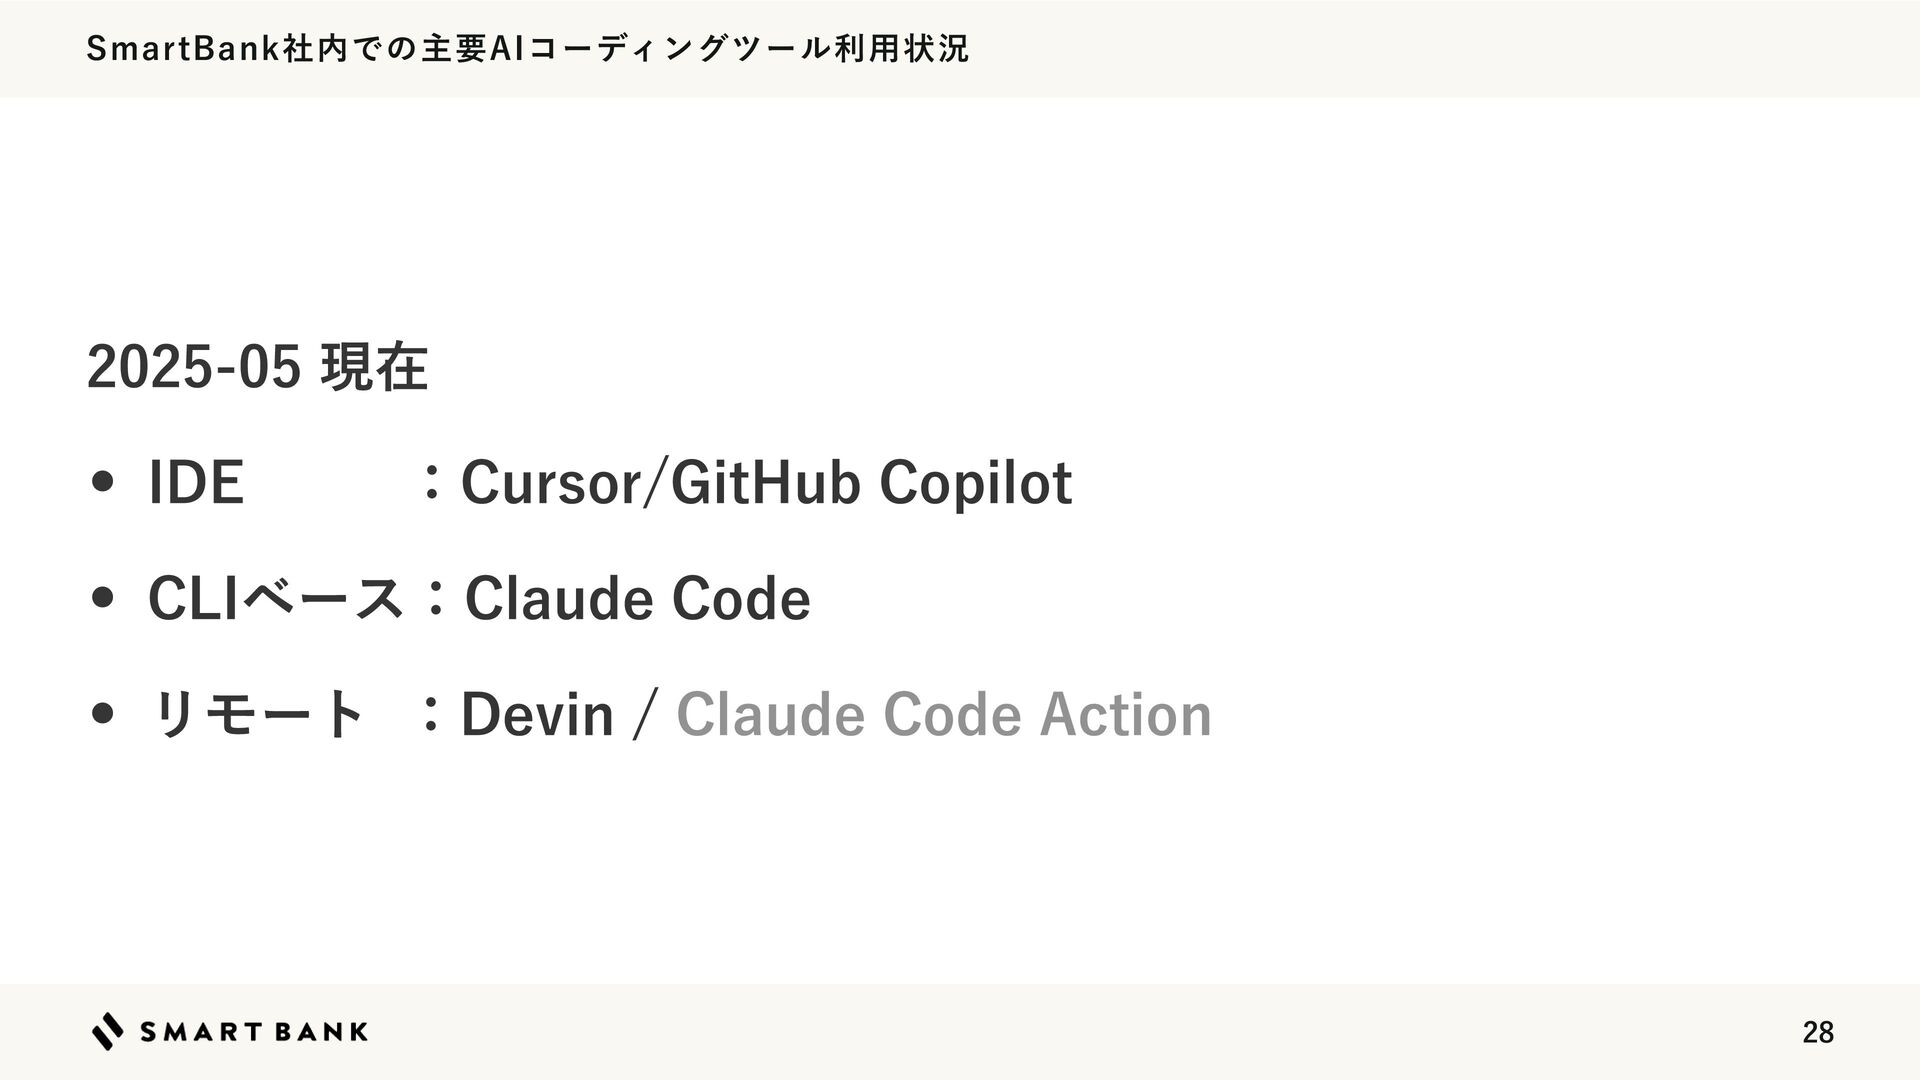
Task: Click the SMART BANK wordmark in footer
Action: click(254, 1032)
